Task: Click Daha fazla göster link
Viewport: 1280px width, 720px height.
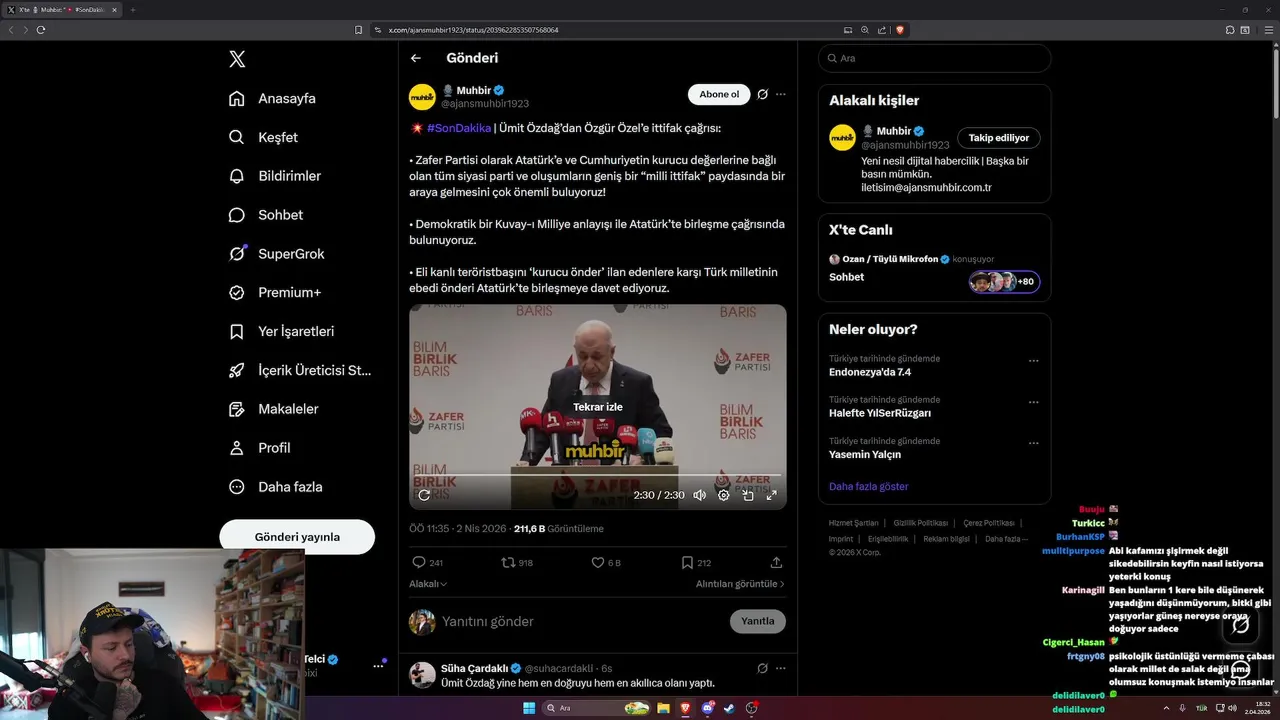Action: [869, 487]
